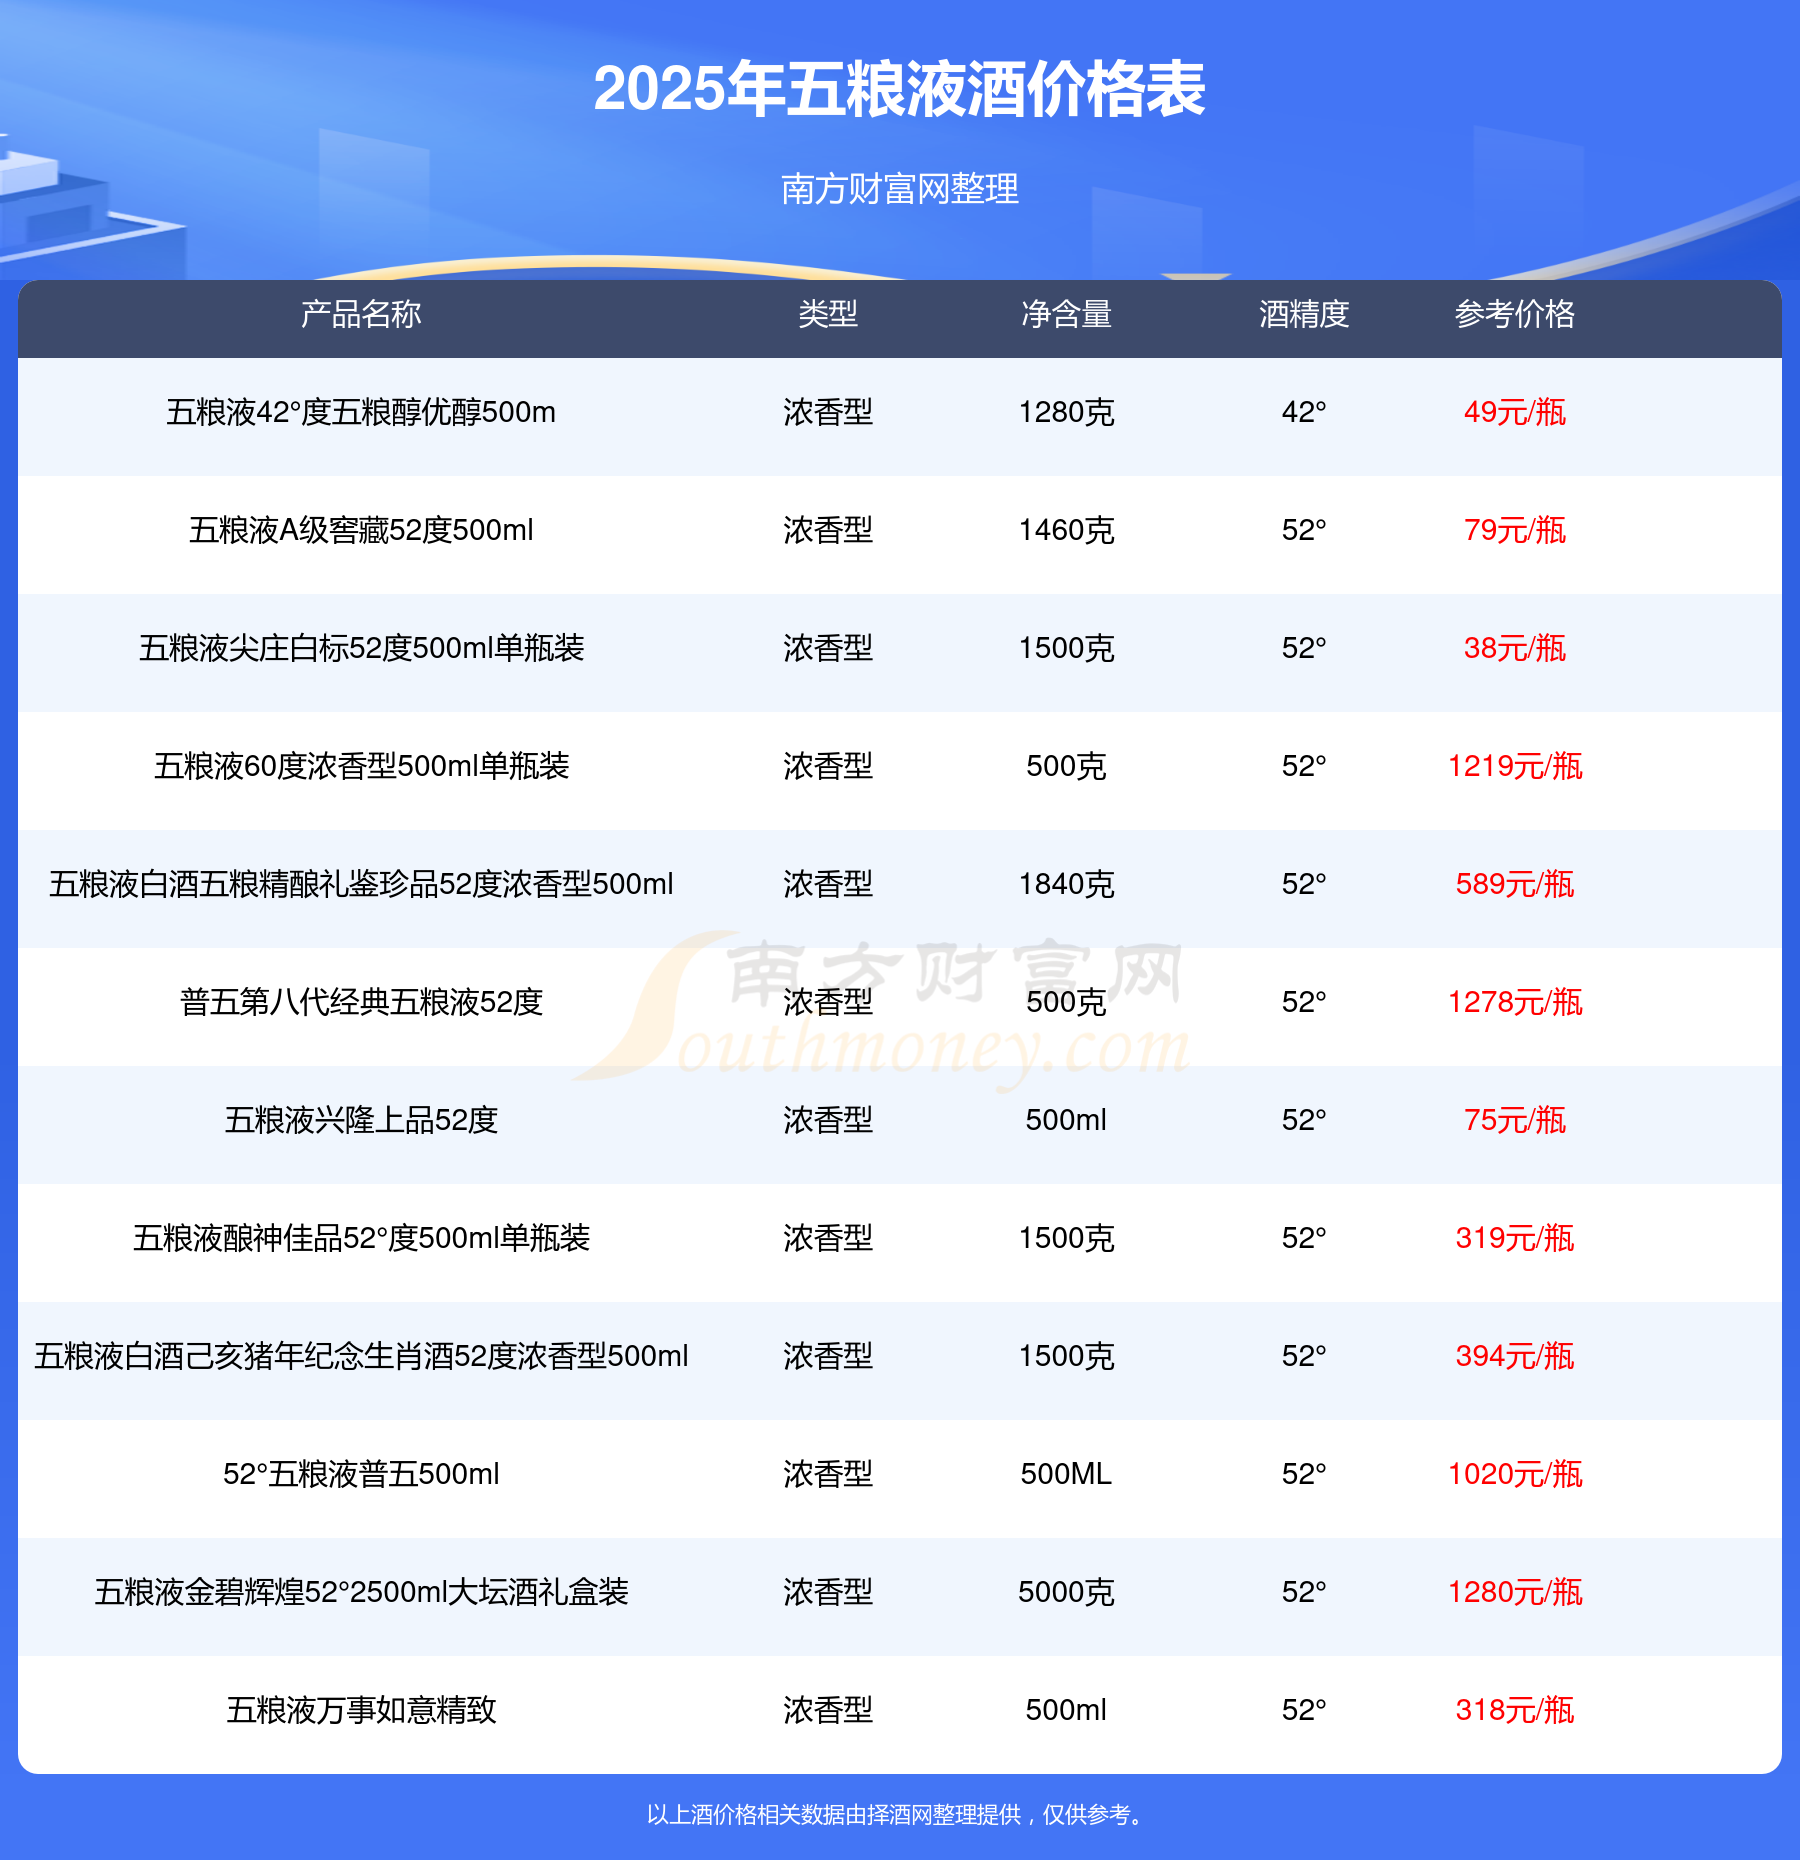Select product name "普五第八代经典五粮液52度"
This screenshot has height=1860, width=1800.
pos(361,1002)
